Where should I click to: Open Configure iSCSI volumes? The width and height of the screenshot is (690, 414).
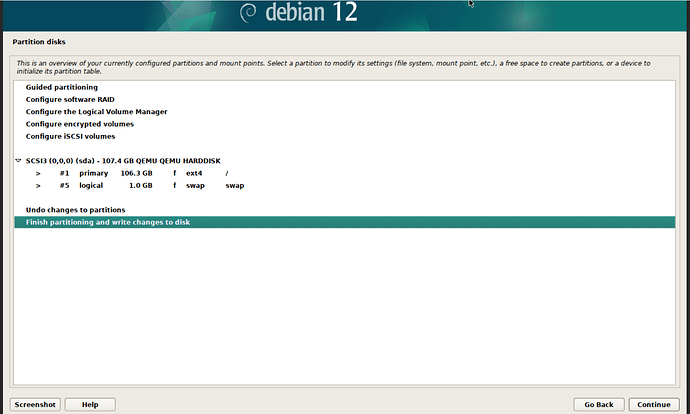[70, 136]
